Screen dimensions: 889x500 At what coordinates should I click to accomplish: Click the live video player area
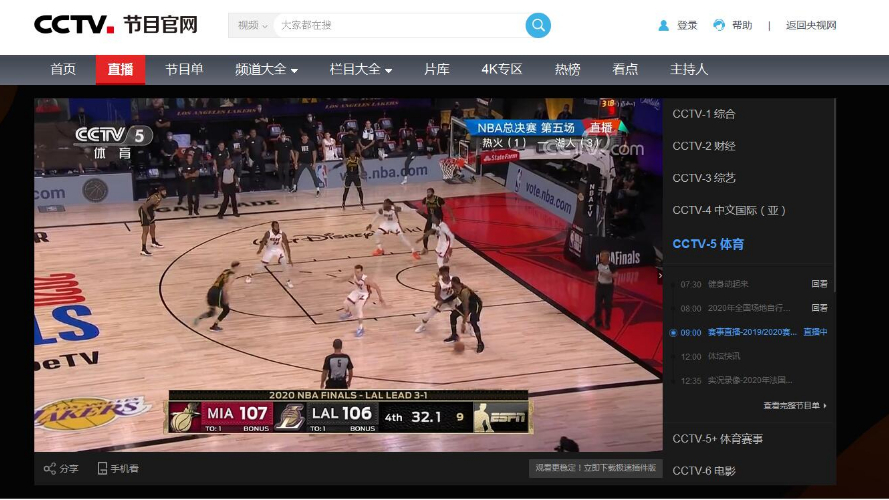click(348, 275)
